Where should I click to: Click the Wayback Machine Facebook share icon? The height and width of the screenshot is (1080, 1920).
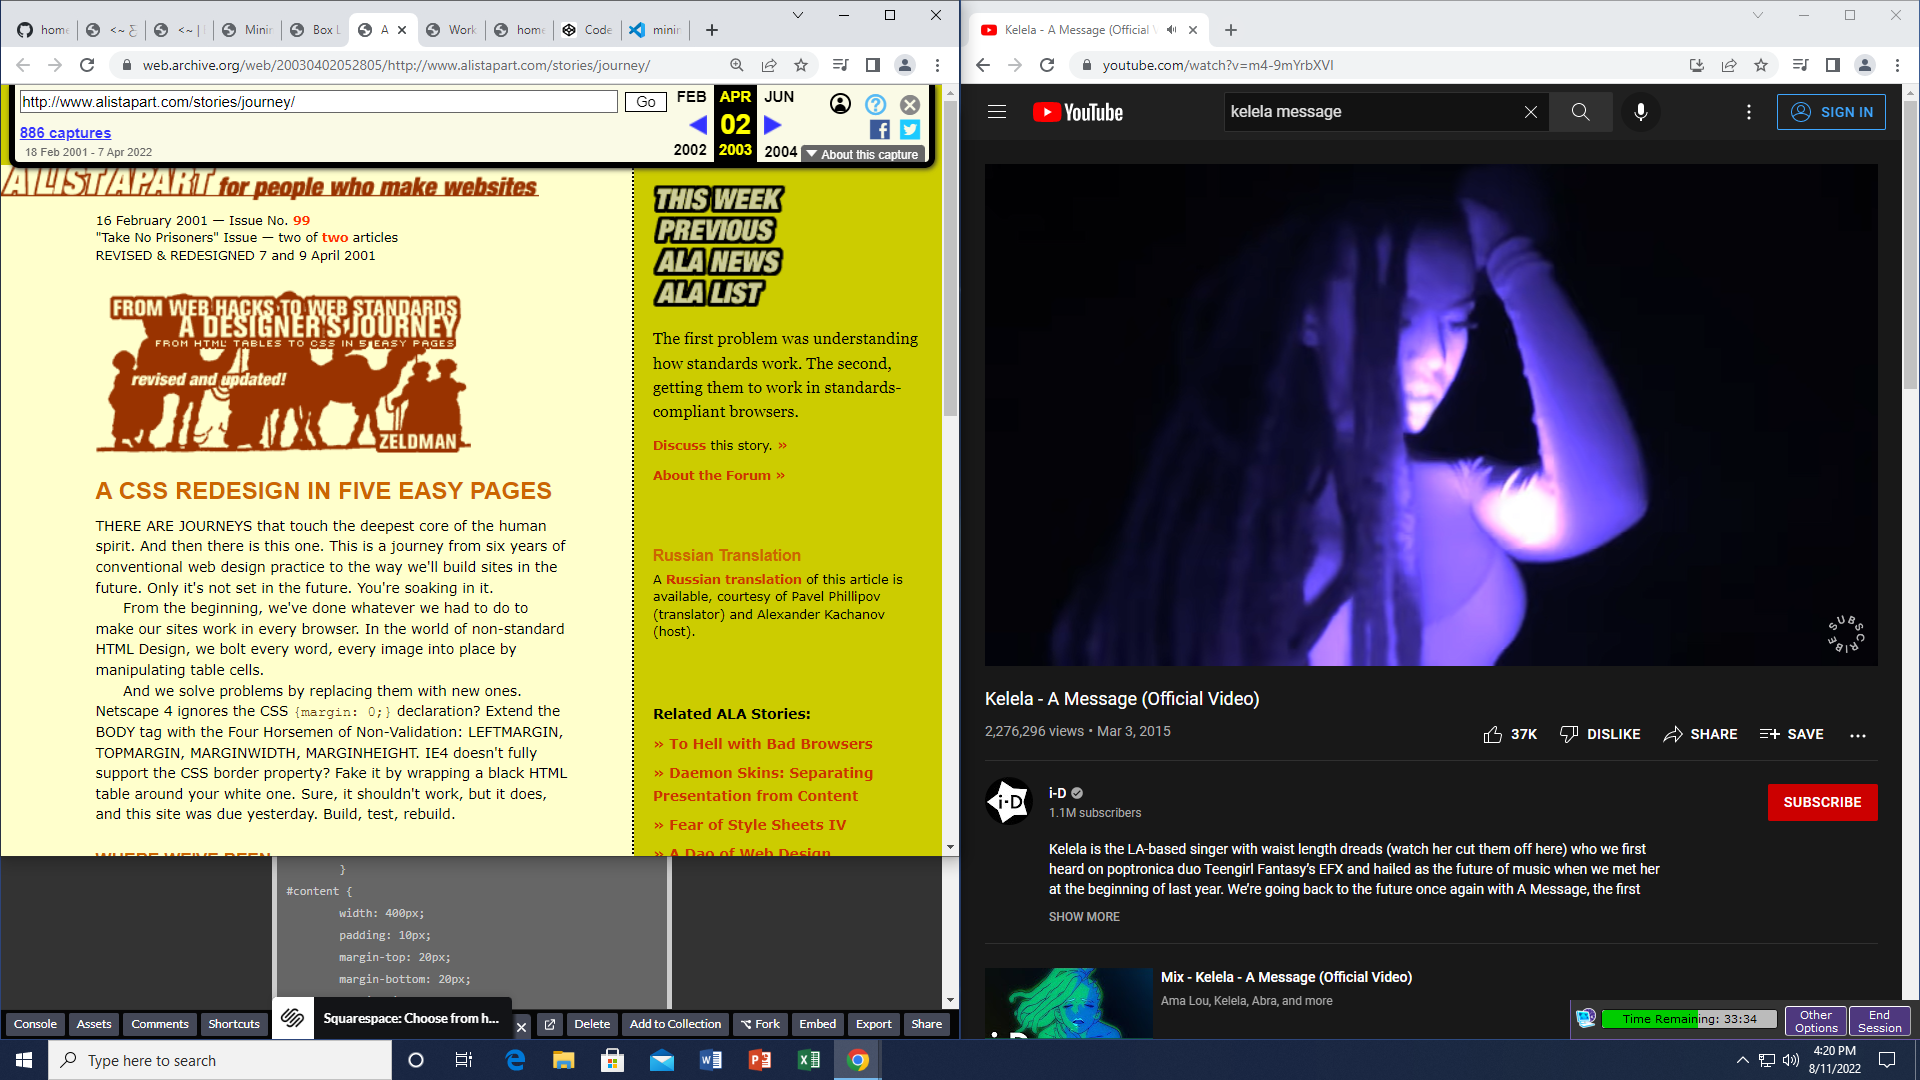pos(879,129)
